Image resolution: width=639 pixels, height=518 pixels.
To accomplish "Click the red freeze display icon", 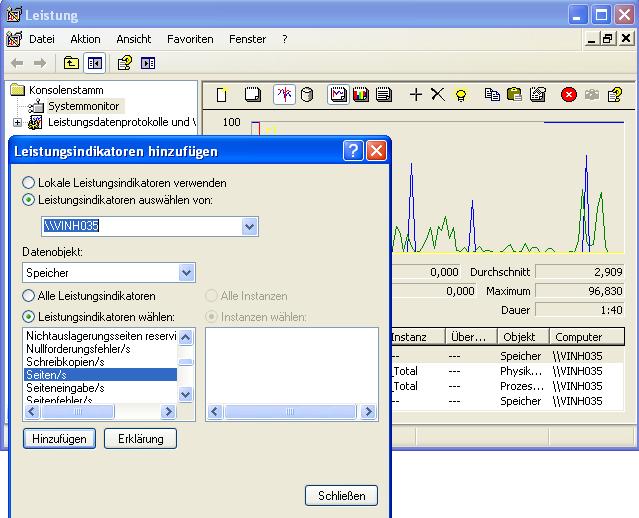I will pos(568,95).
